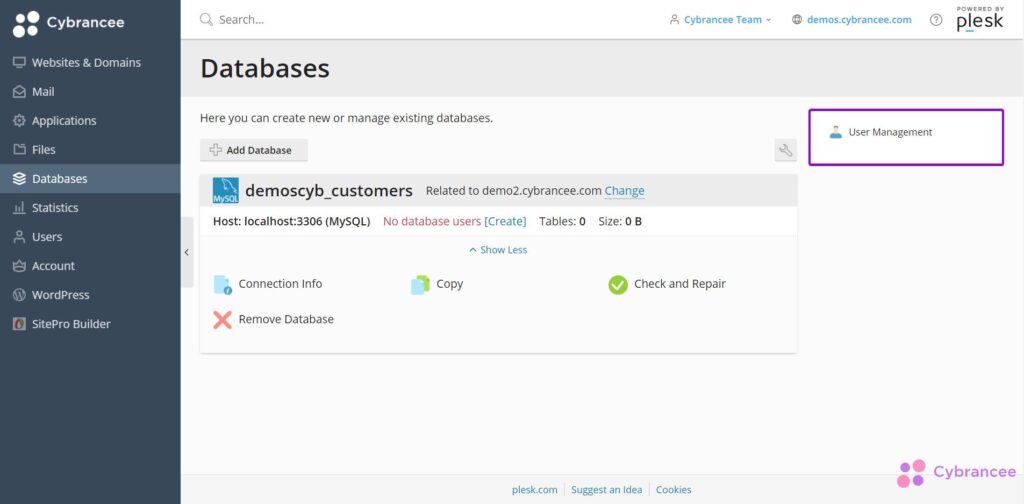Viewport: 1024px width, 504px height.
Task: Click the MySQL database icon
Action: point(225,191)
